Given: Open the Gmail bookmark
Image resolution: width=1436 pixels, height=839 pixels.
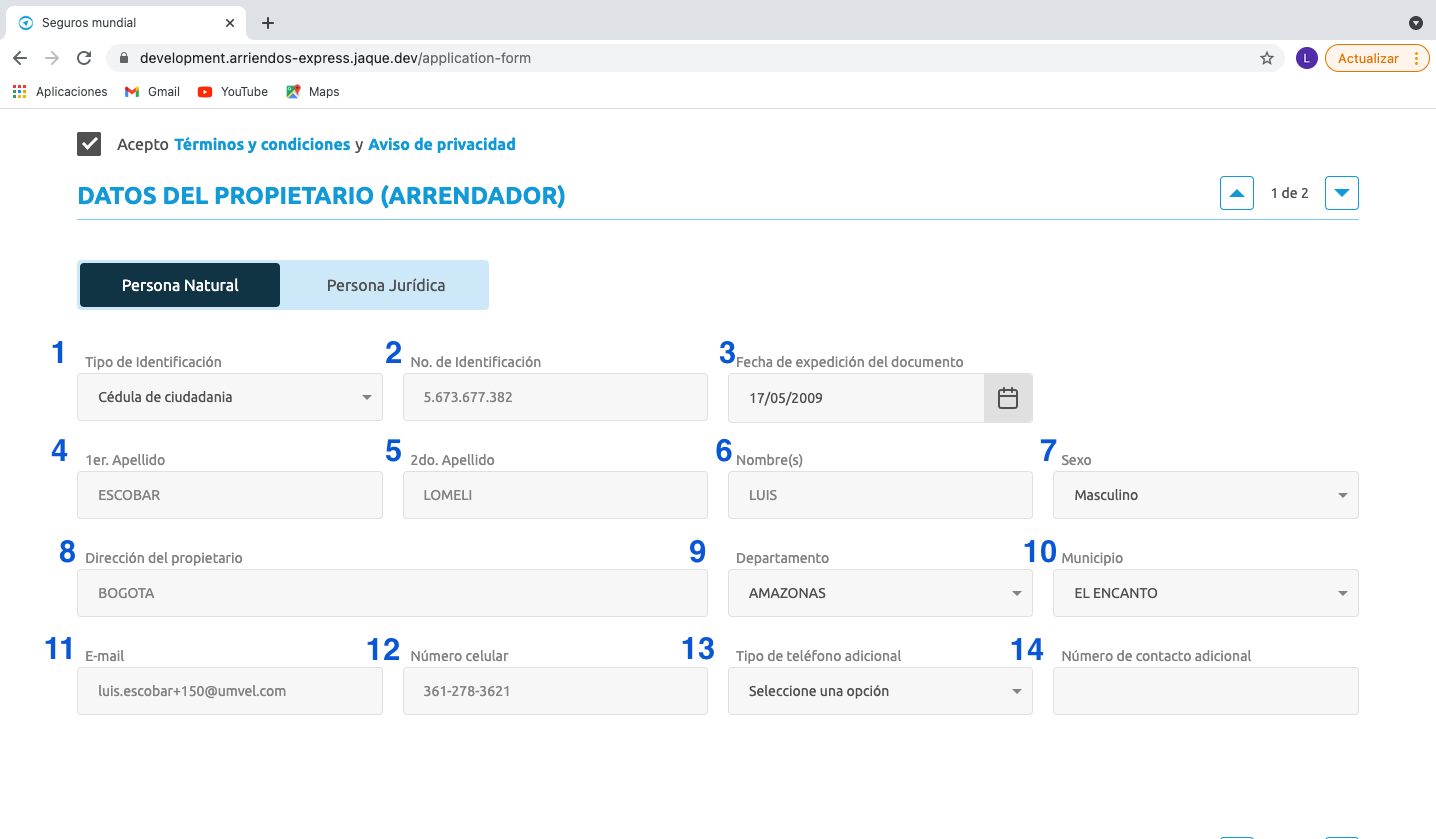Looking at the screenshot, I should (152, 91).
